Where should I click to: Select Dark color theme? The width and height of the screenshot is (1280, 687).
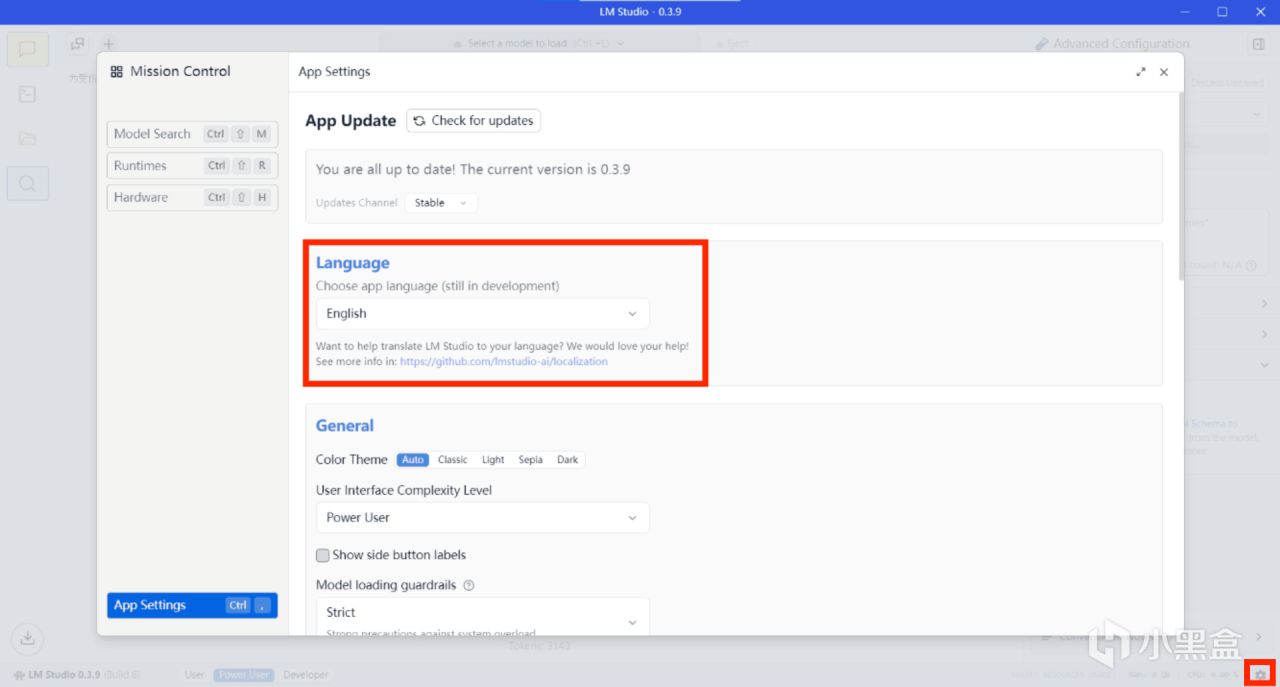(x=568, y=460)
